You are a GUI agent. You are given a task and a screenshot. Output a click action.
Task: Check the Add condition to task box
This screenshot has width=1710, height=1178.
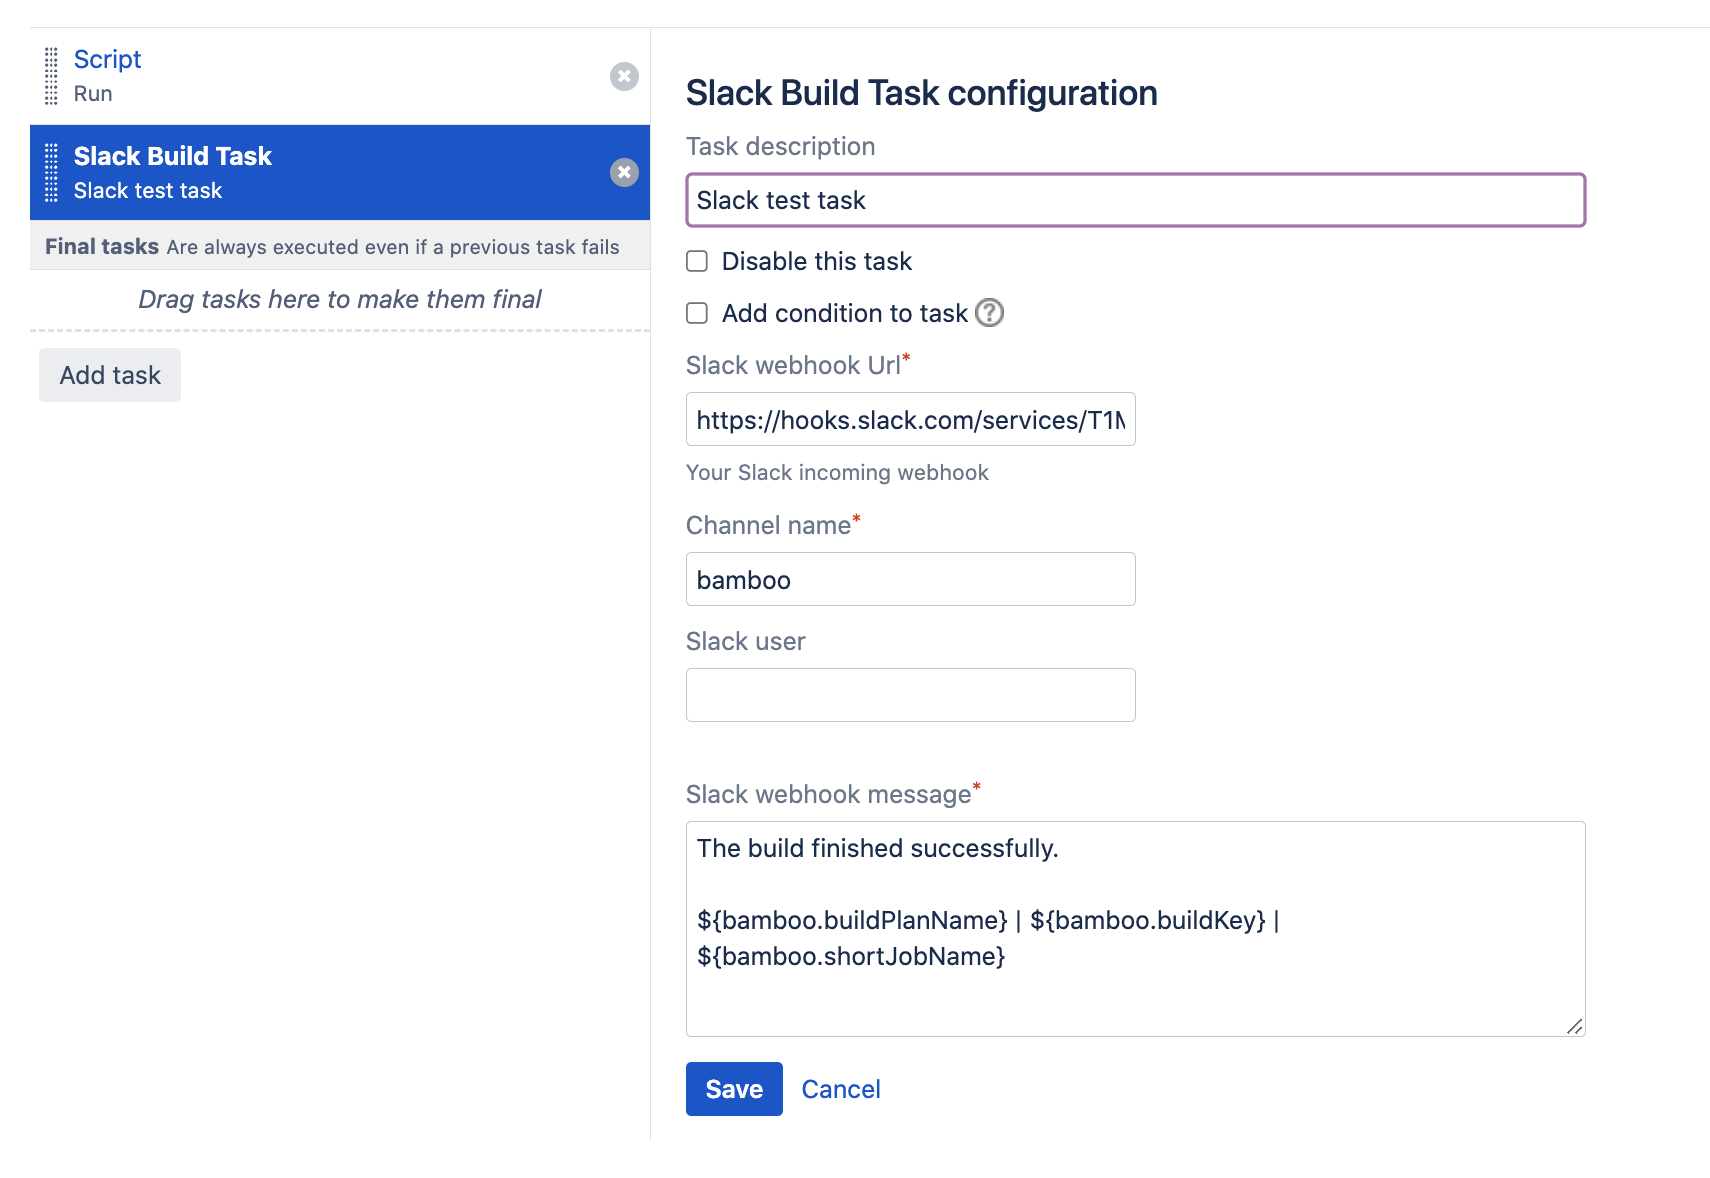(x=697, y=313)
